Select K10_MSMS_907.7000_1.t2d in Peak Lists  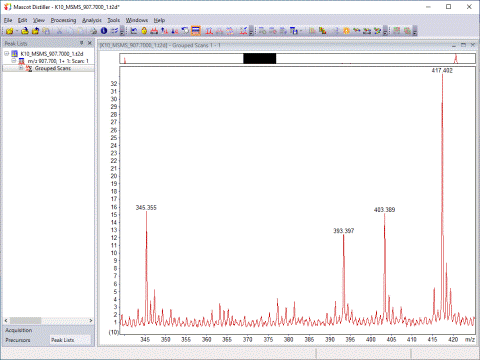[x=52, y=54]
